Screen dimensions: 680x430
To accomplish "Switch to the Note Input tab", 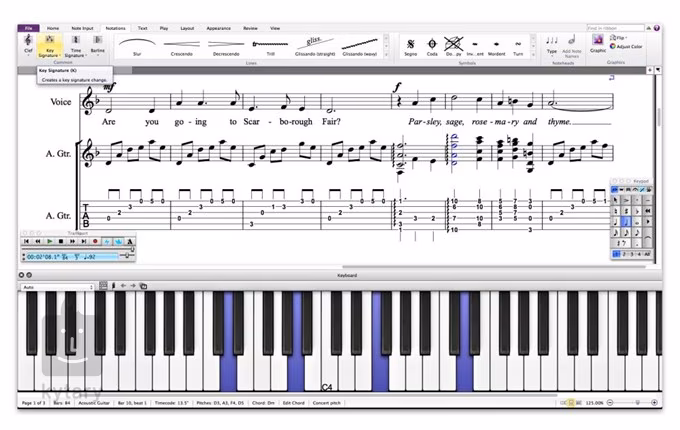I will click(82, 28).
